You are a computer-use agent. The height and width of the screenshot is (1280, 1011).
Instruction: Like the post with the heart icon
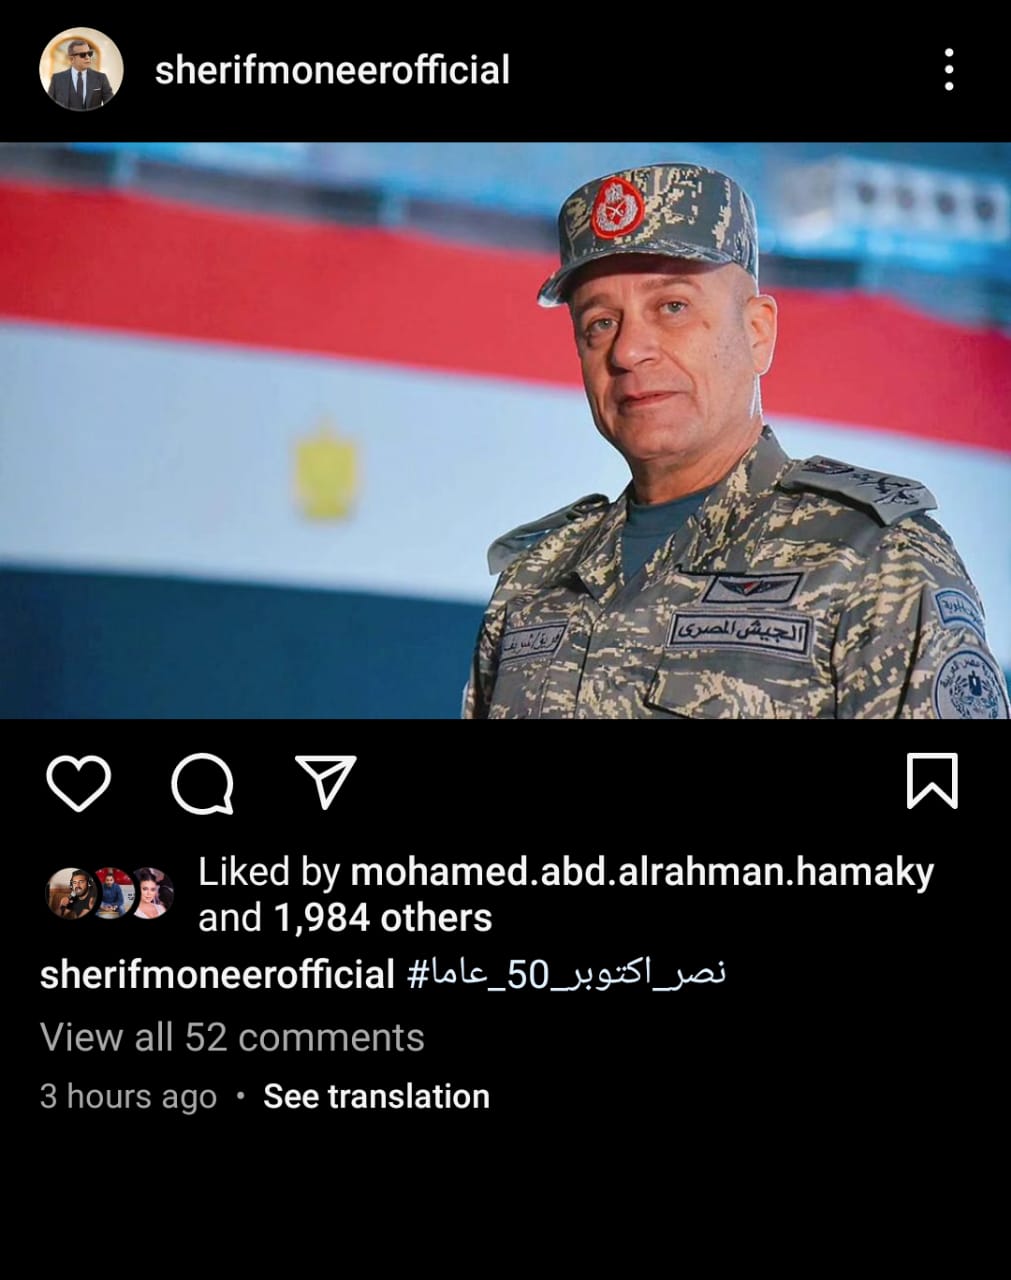(78, 783)
